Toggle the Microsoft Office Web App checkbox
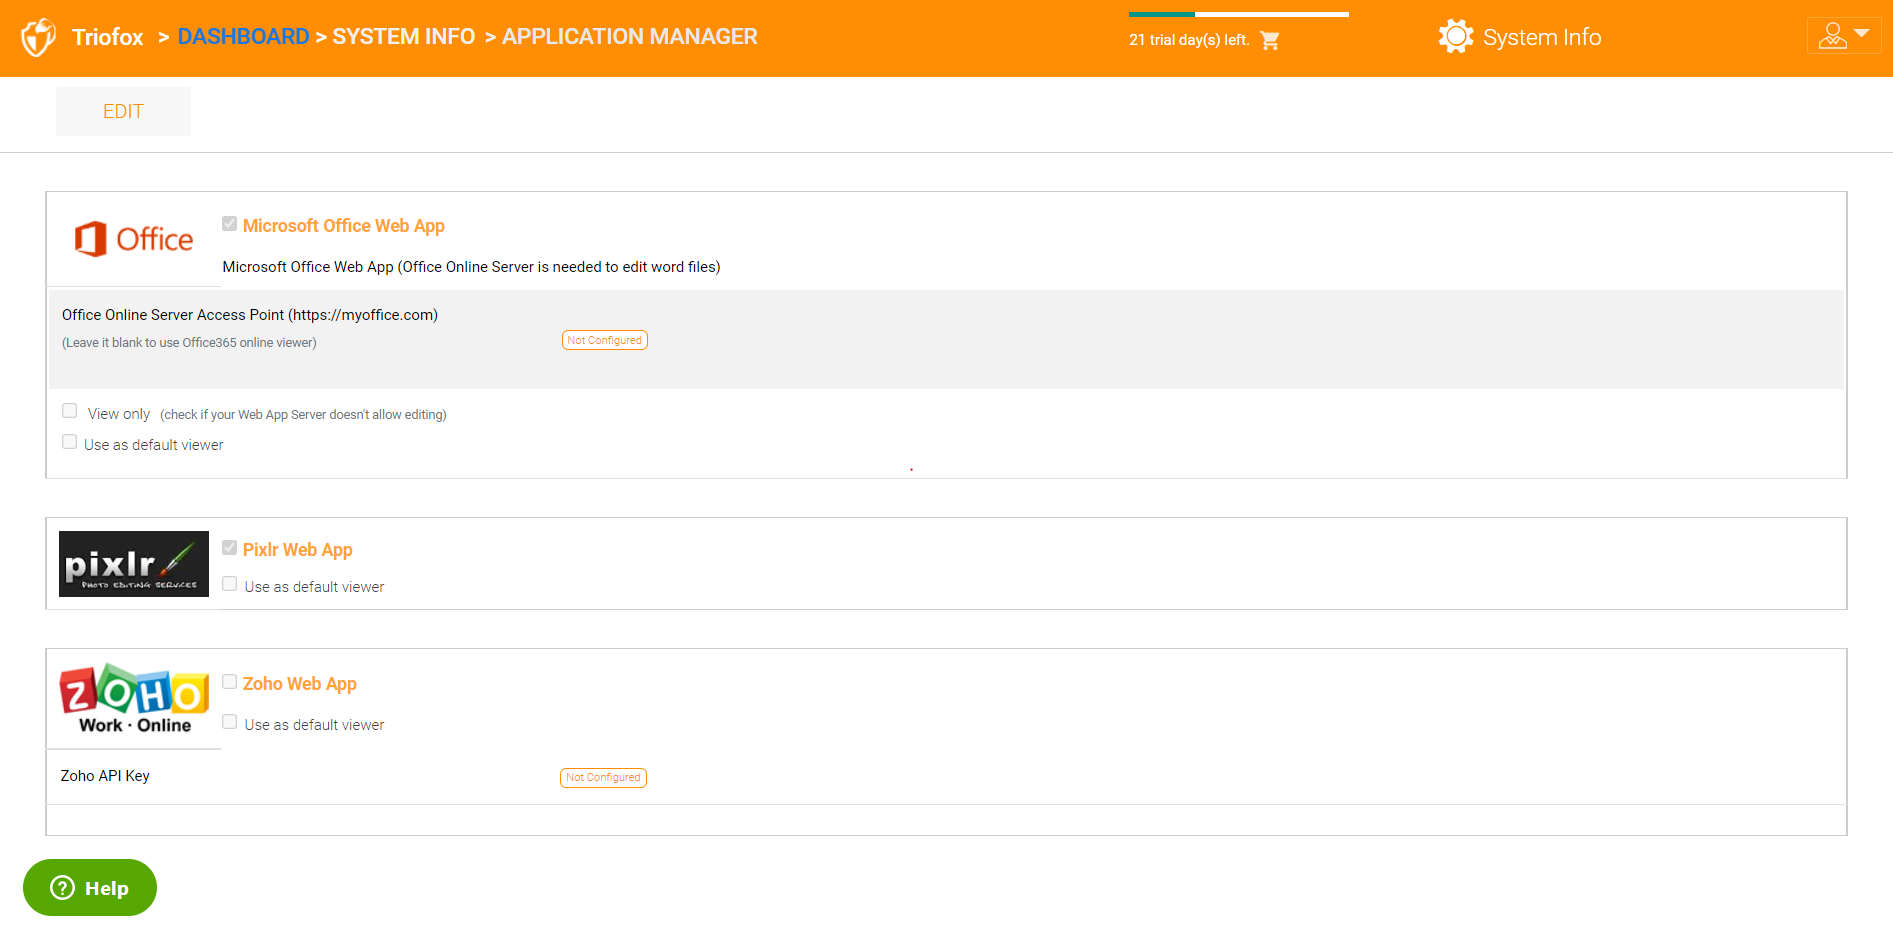Screen dimensions: 1893x926 click(x=230, y=224)
